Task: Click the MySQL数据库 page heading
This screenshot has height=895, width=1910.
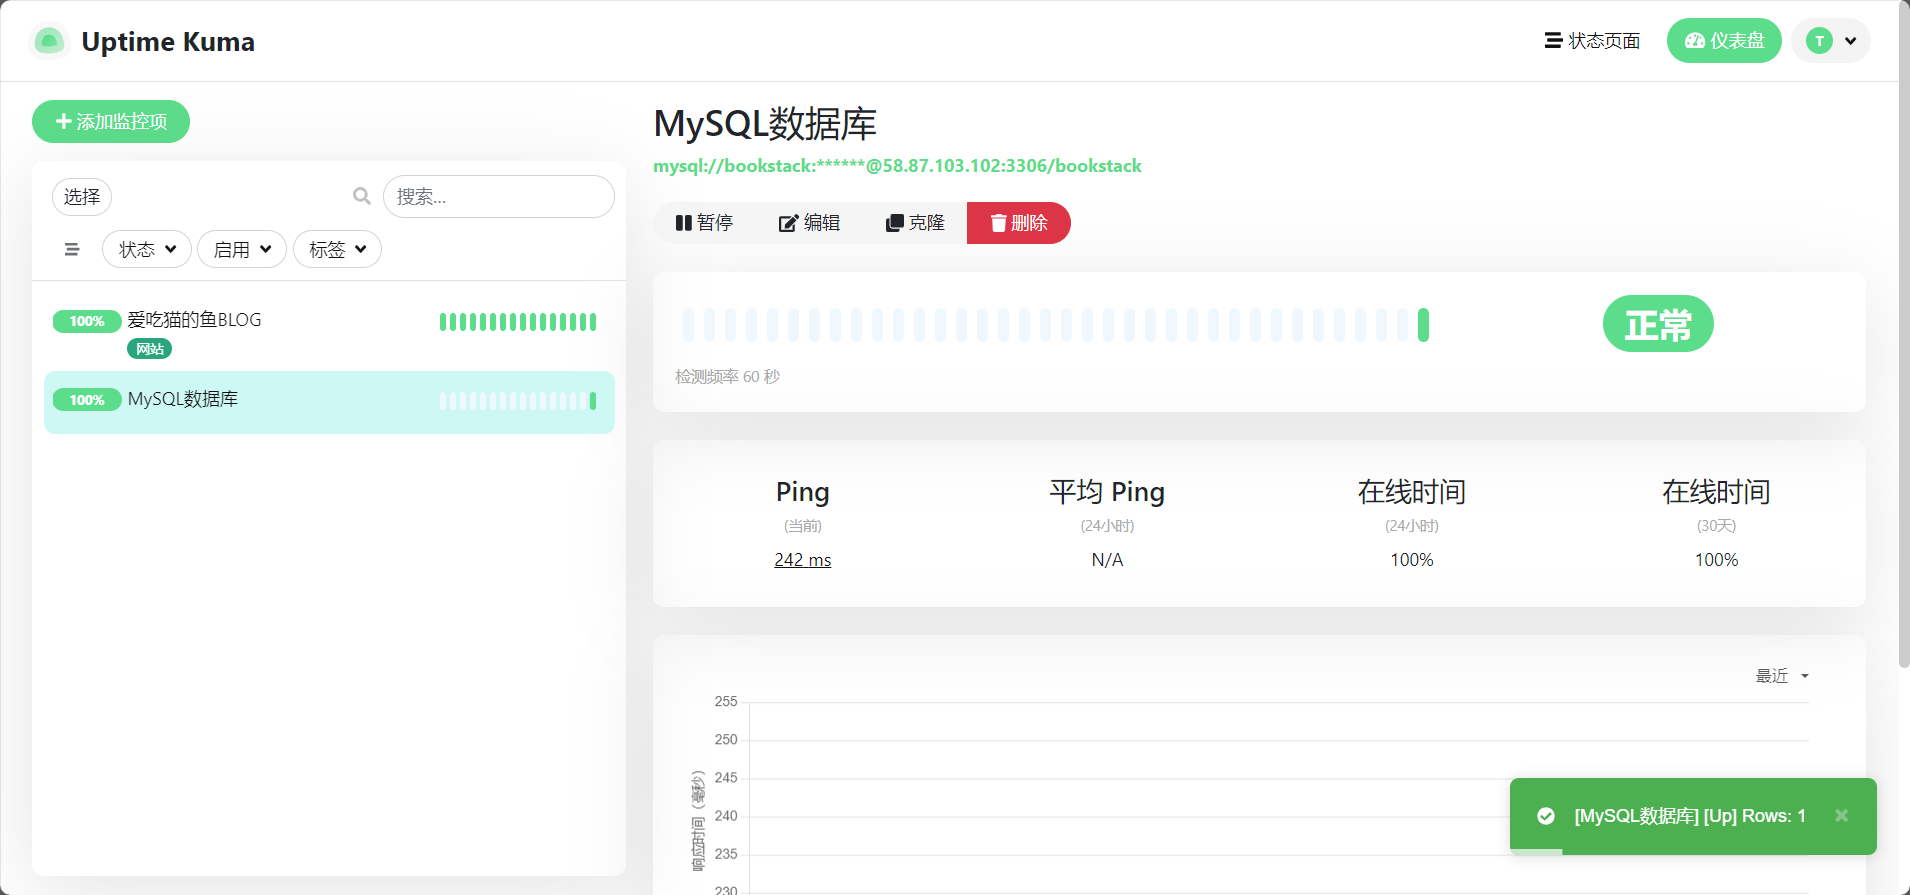Action: [765, 124]
